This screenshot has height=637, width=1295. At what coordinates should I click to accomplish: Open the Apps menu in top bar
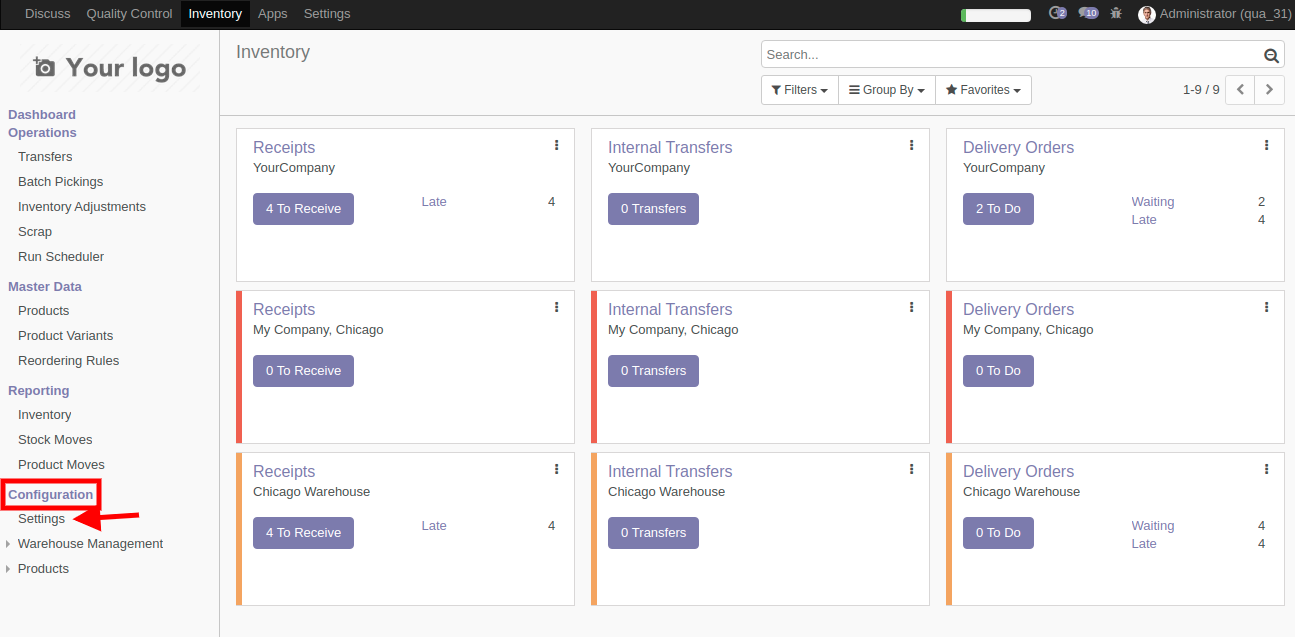272,14
